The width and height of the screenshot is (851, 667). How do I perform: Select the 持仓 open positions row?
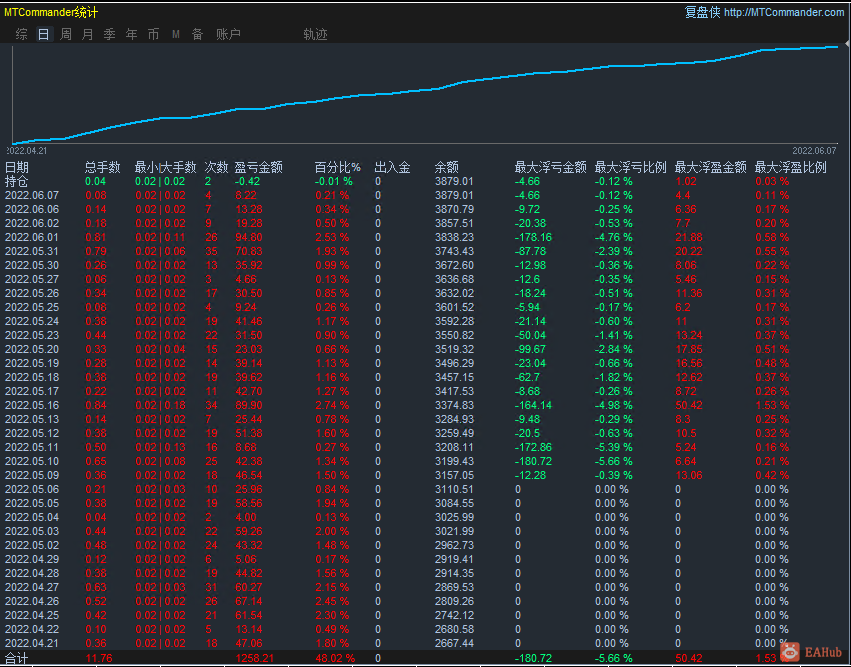[14, 182]
